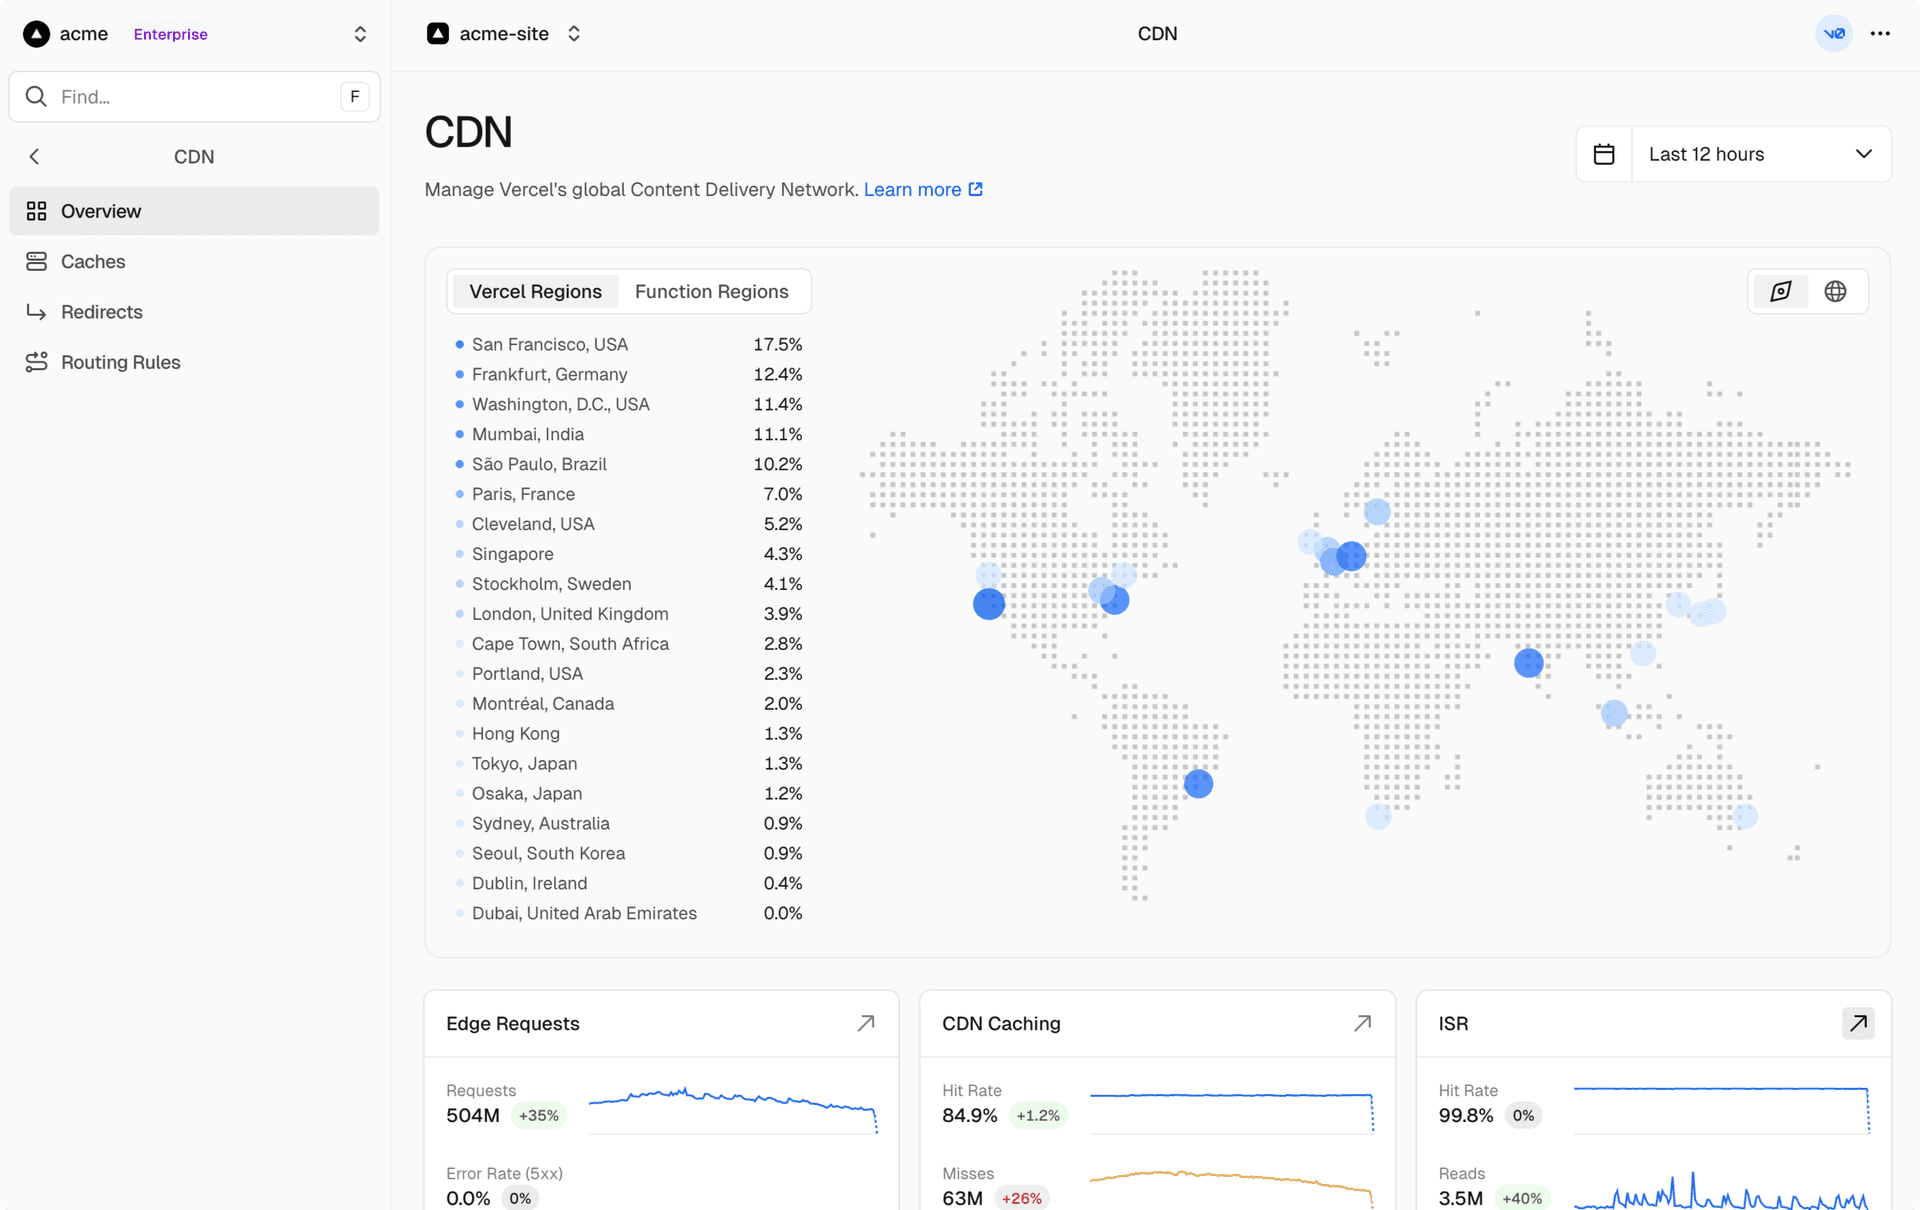Go to Routing Rules page
The height and width of the screenshot is (1210, 1920).
(120, 362)
